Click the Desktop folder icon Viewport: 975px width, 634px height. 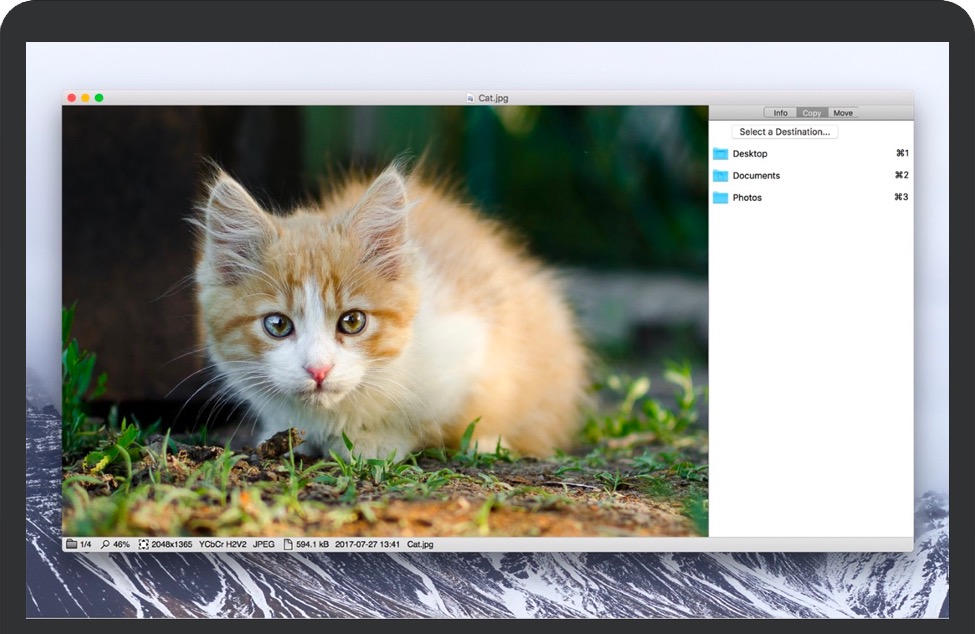(720, 154)
